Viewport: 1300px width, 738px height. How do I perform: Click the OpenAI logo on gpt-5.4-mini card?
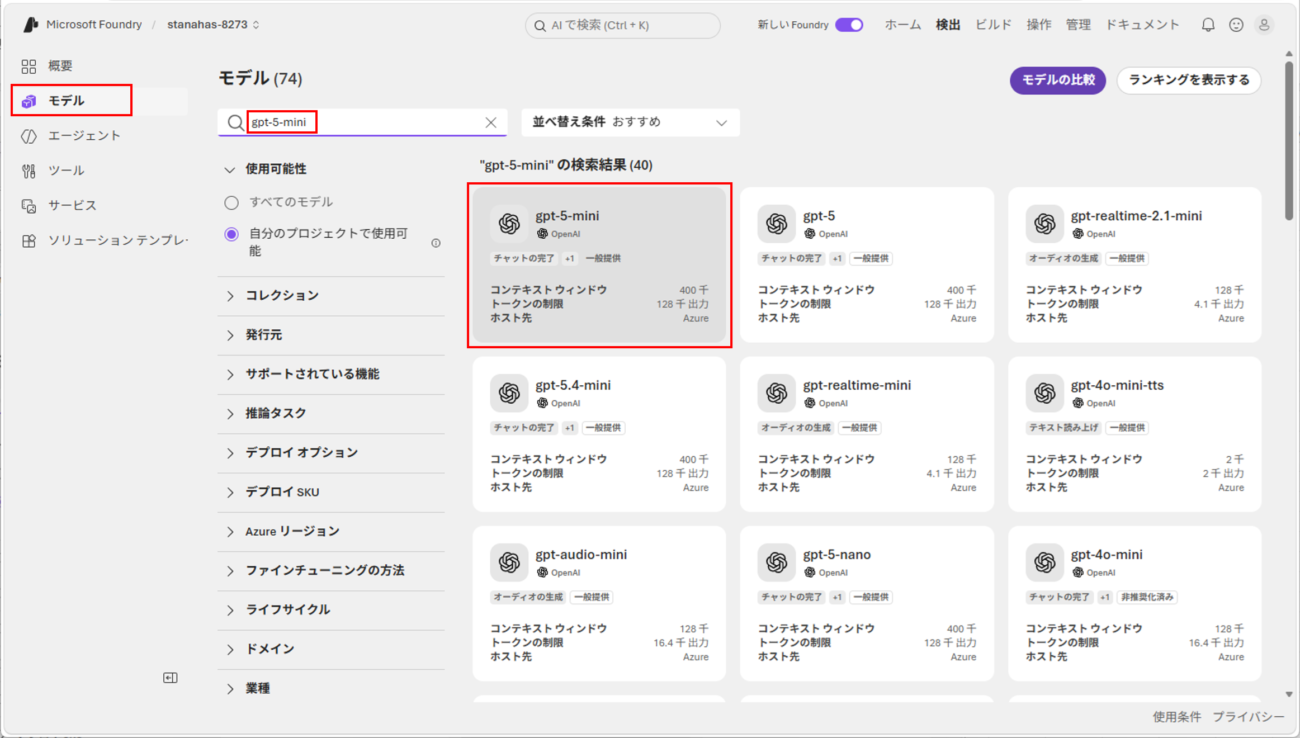509,393
